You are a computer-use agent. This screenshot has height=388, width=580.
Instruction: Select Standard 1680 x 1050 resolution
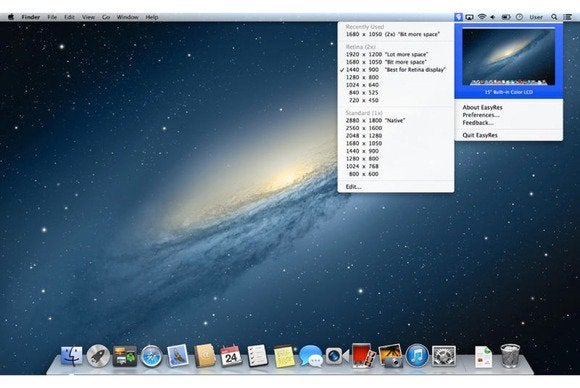[x=395, y=143]
